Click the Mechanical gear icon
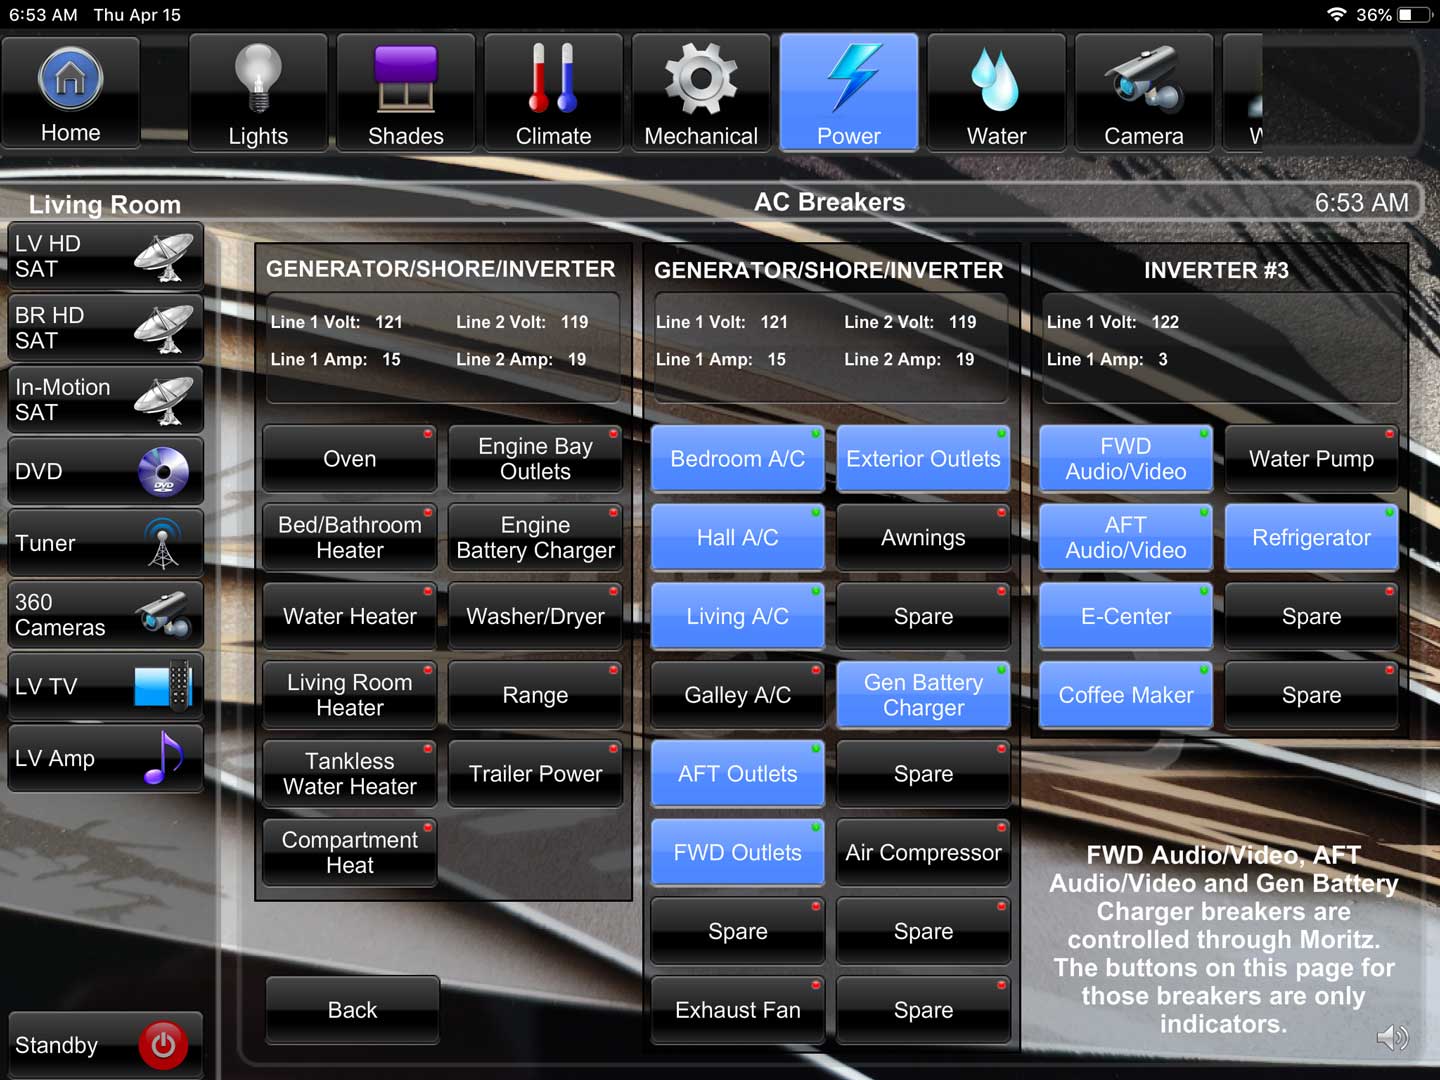Viewport: 1440px width, 1080px height. coord(701,92)
